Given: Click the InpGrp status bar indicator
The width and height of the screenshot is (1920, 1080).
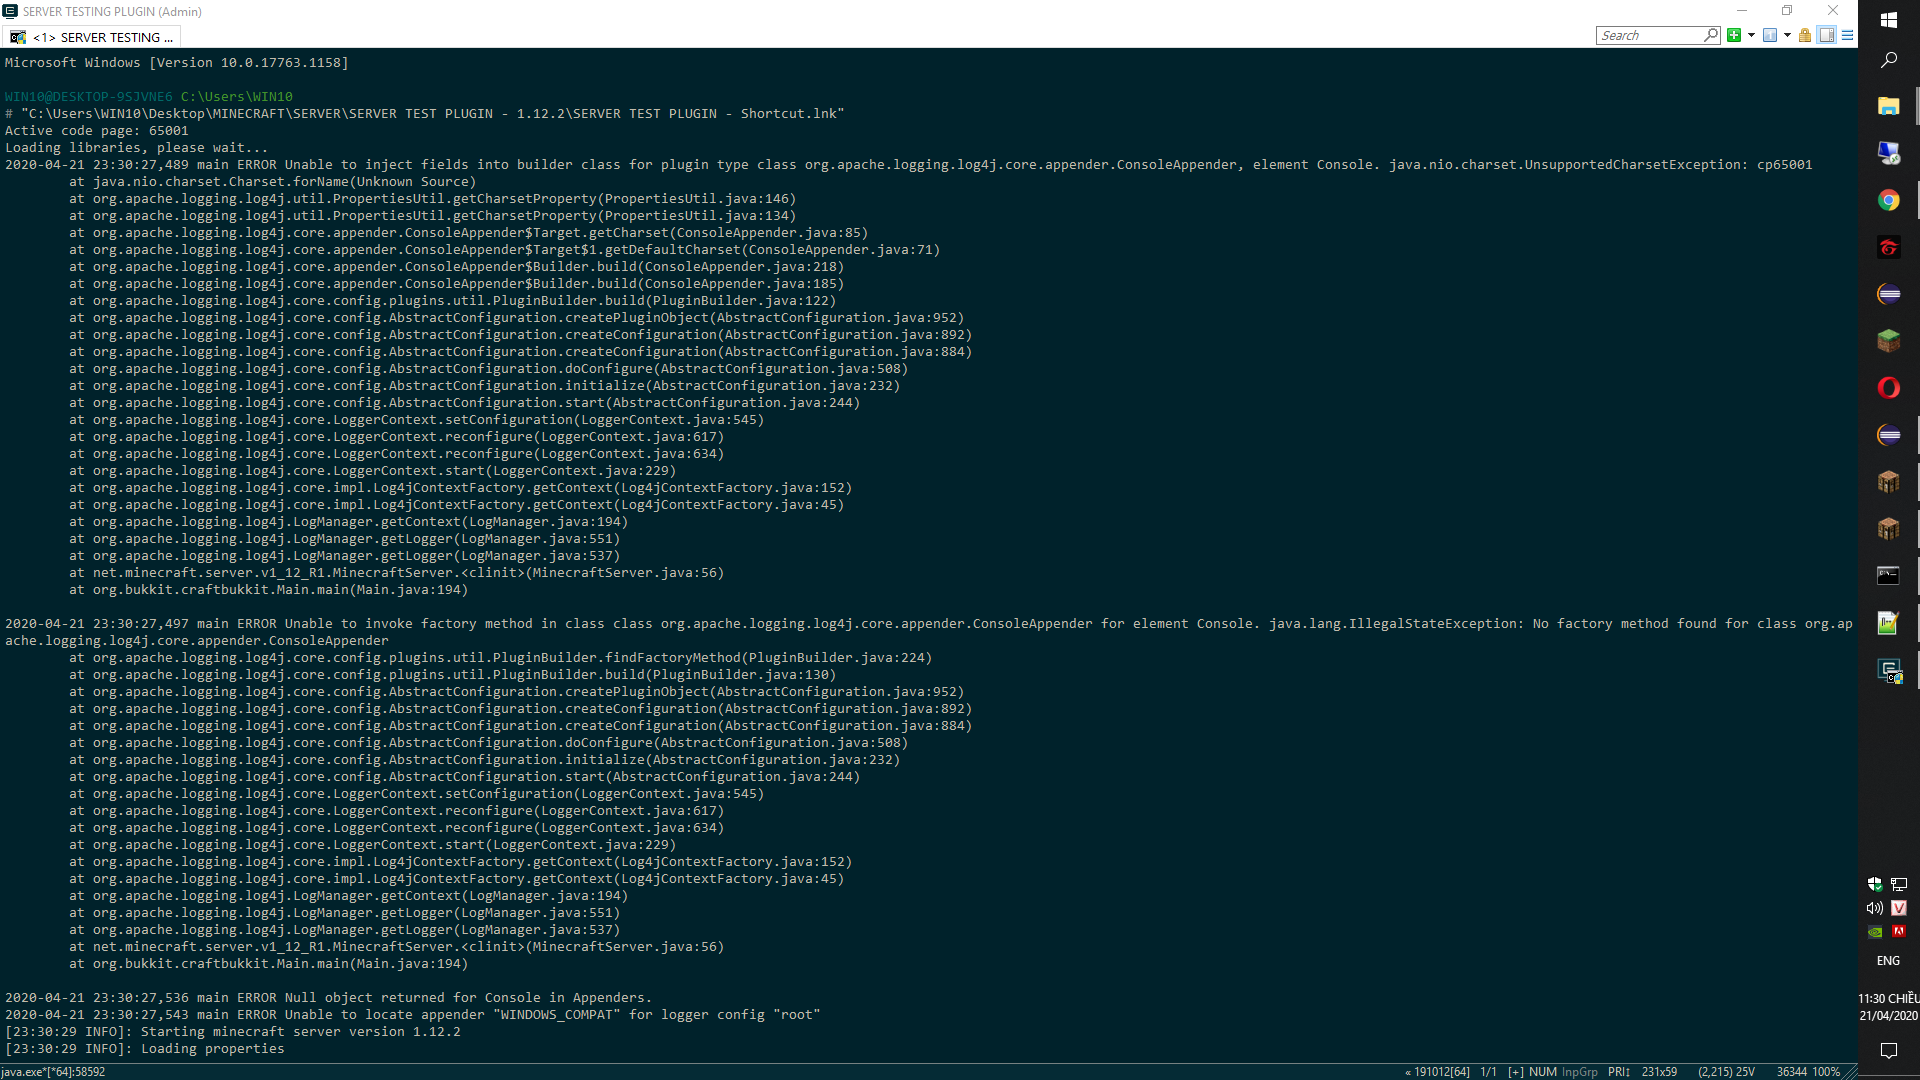Looking at the screenshot, I should pyautogui.click(x=1580, y=1072).
